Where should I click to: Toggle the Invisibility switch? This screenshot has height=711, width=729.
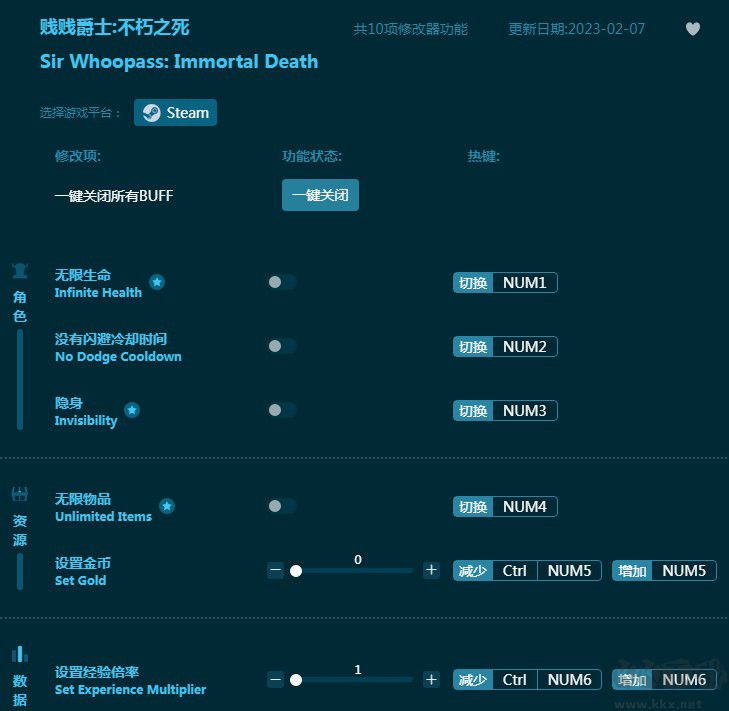[x=282, y=410]
